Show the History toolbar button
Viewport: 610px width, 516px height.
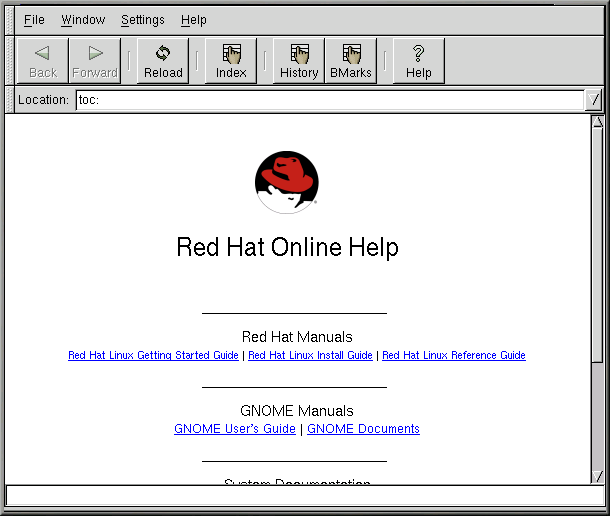click(299, 61)
